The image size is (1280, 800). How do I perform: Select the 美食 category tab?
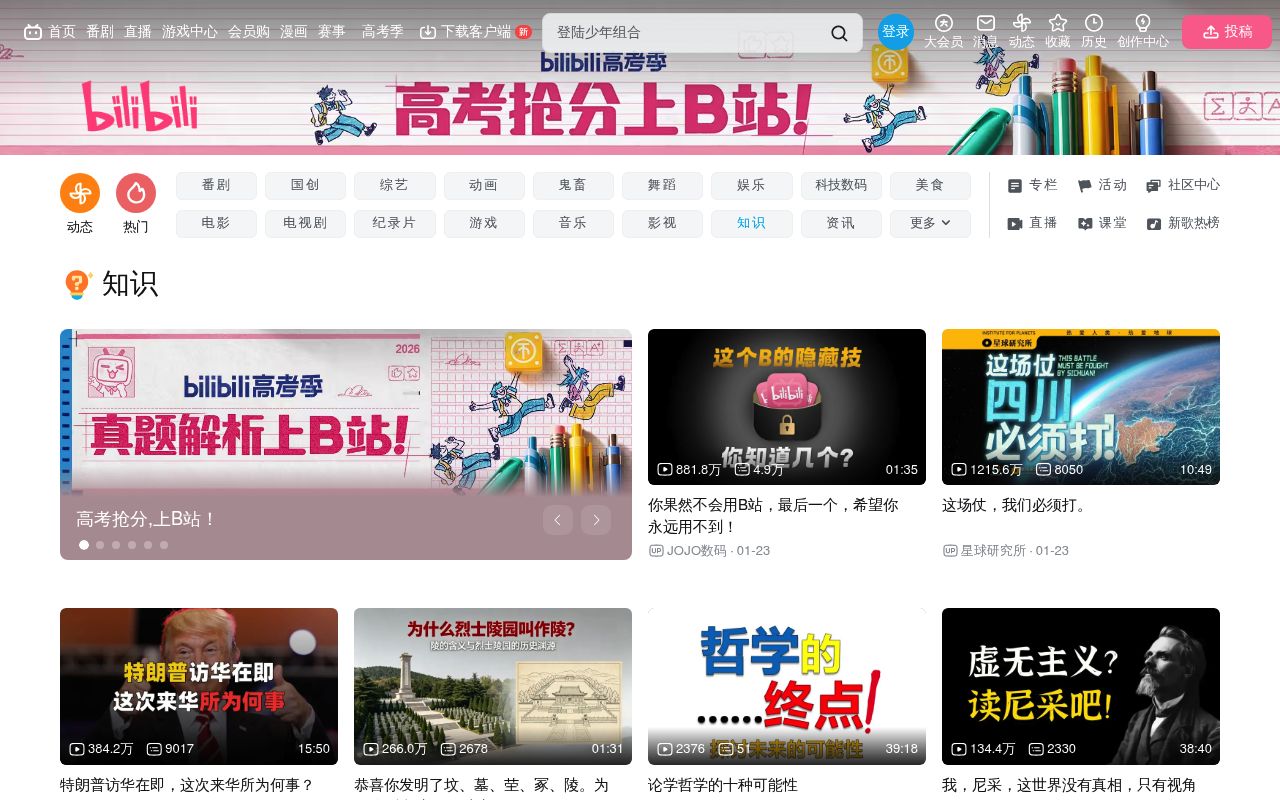click(x=930, y=185)
